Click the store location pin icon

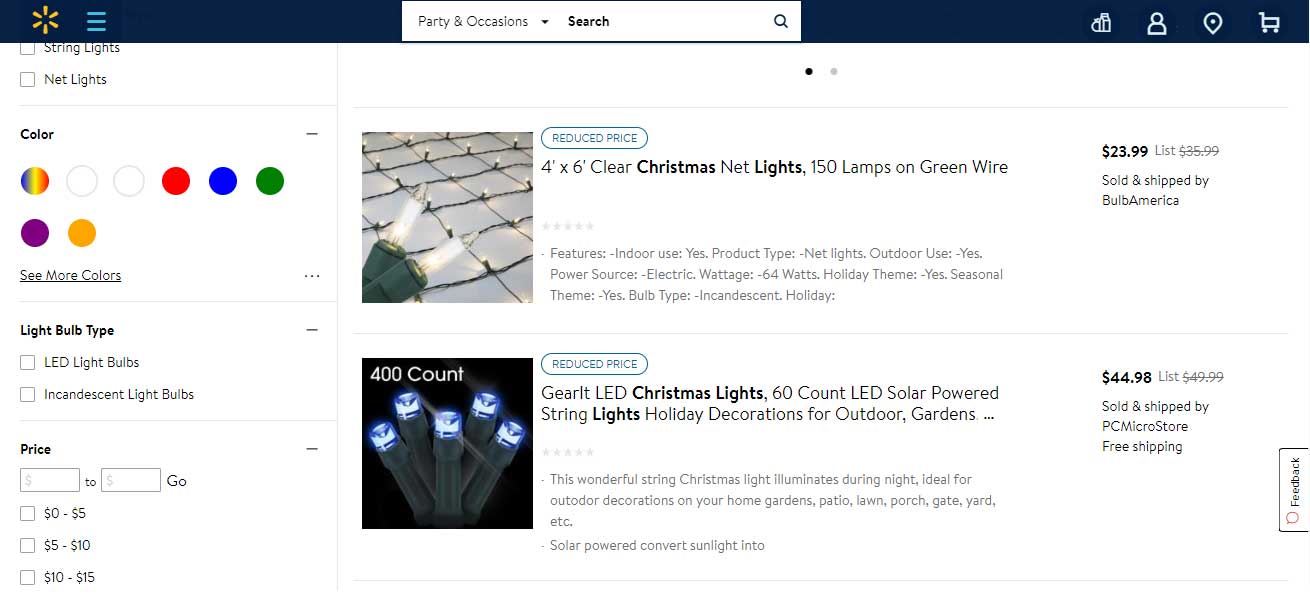[x=1213, y=22]
